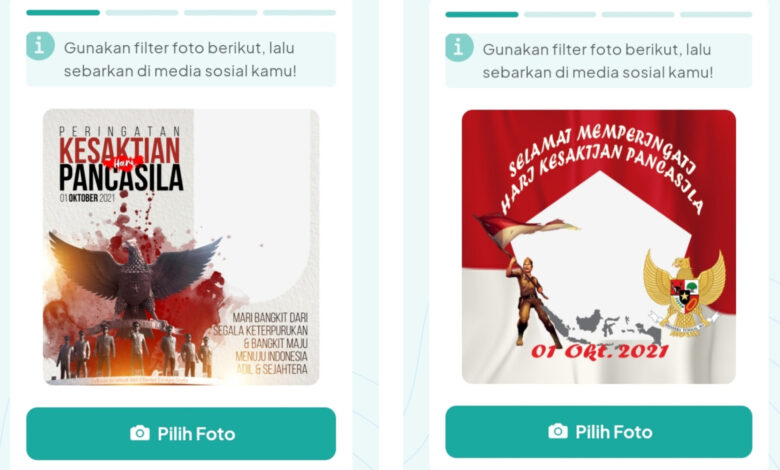
Task: Click second progress step in right panel
Action: (560, 14)
